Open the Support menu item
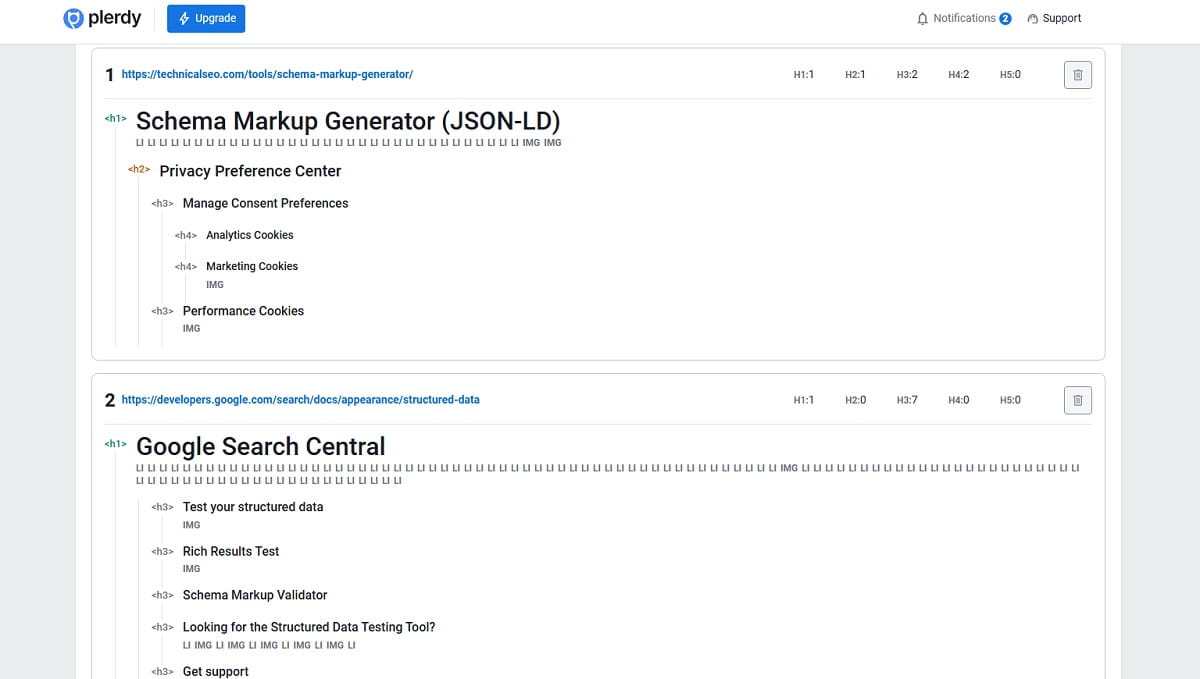 coord(1061,18)
